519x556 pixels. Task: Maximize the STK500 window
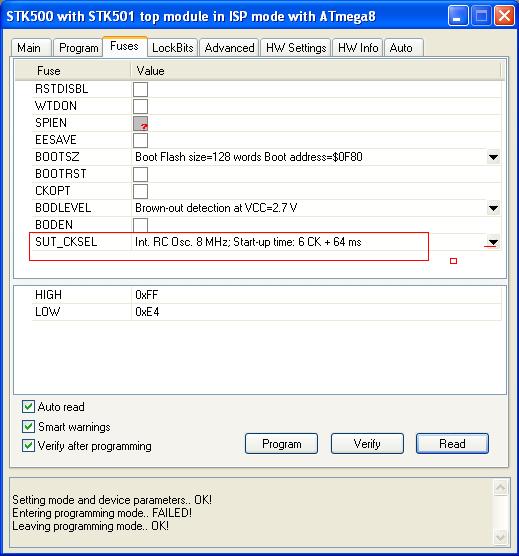click(x=481, y=16)
